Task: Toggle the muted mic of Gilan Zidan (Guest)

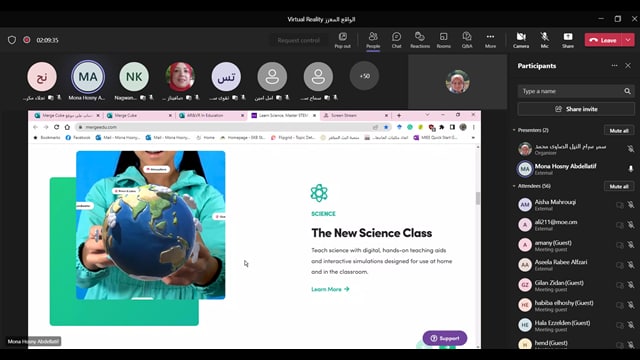Action: click(x=631, y=285)
